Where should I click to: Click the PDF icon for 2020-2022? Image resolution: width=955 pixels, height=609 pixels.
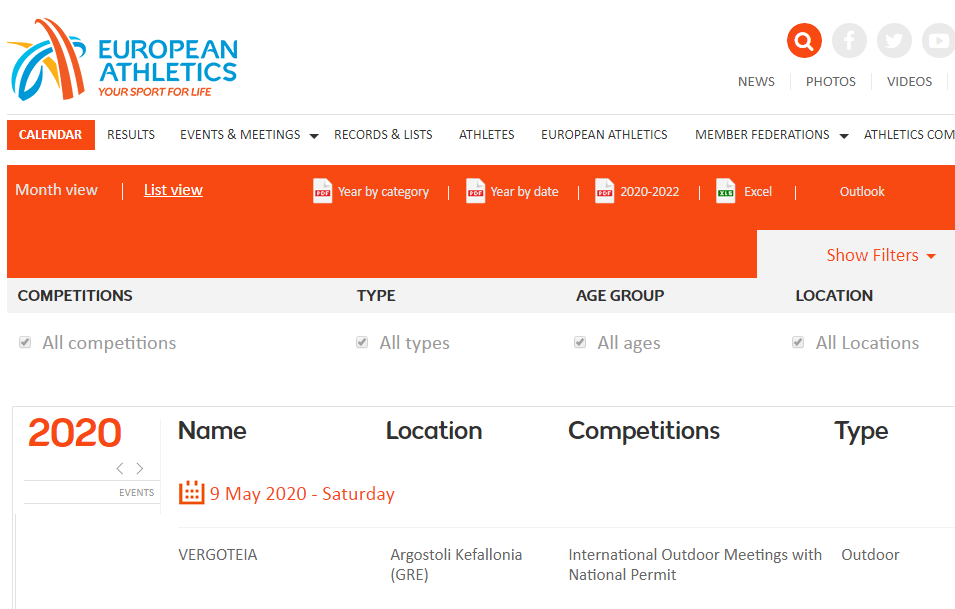pyautogui.click(x=604, y=191)
